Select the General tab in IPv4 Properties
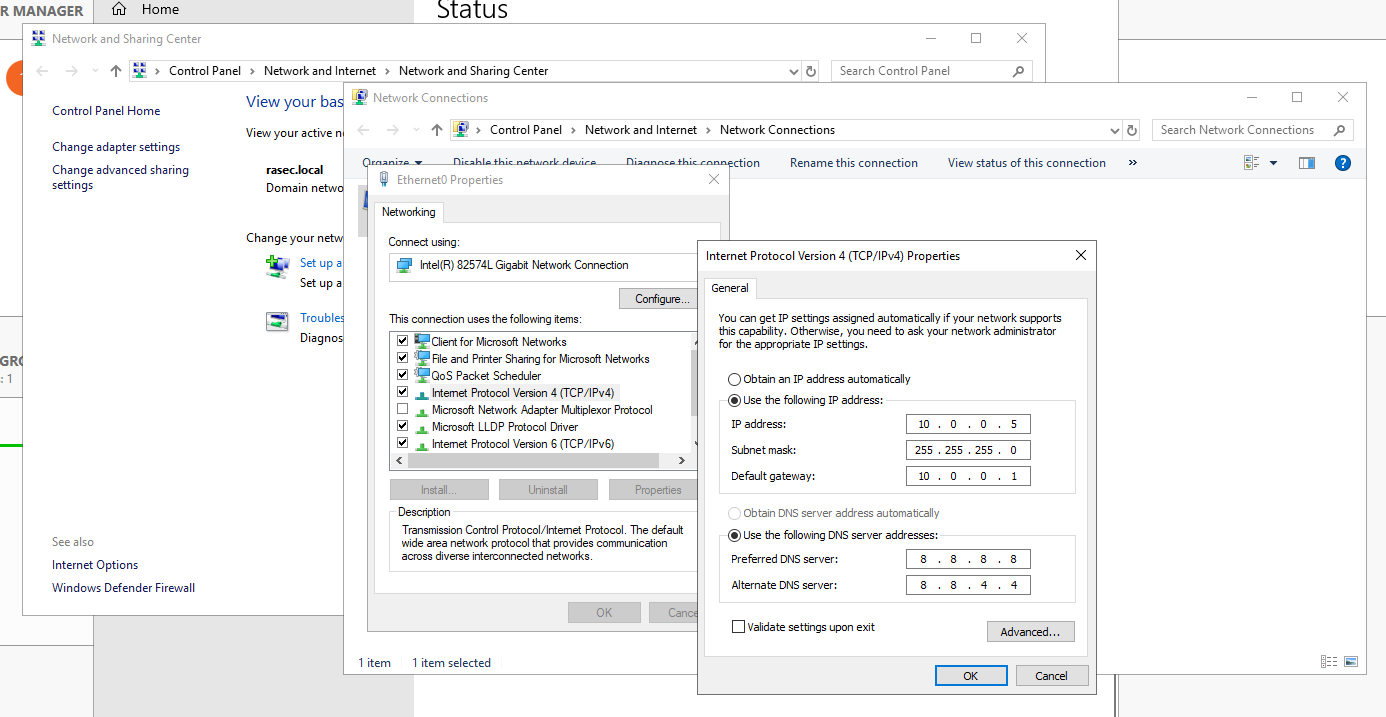Screen dimensions: 1386x717 tap(730, 288)
